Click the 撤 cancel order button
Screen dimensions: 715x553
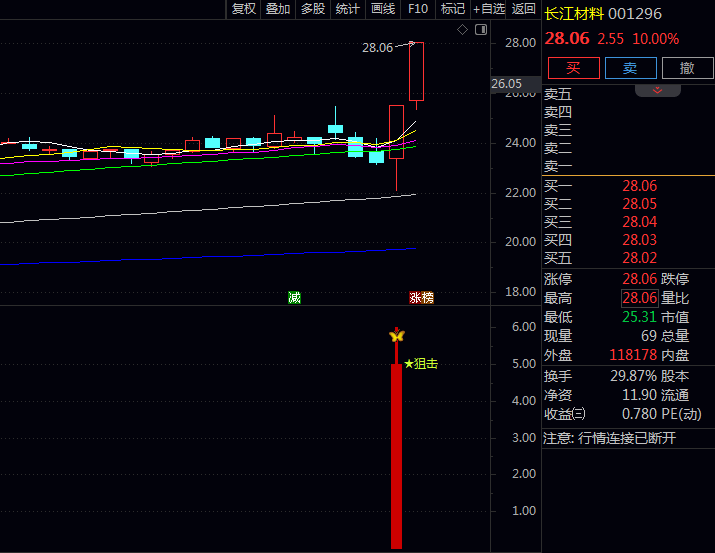coord(687,68)
